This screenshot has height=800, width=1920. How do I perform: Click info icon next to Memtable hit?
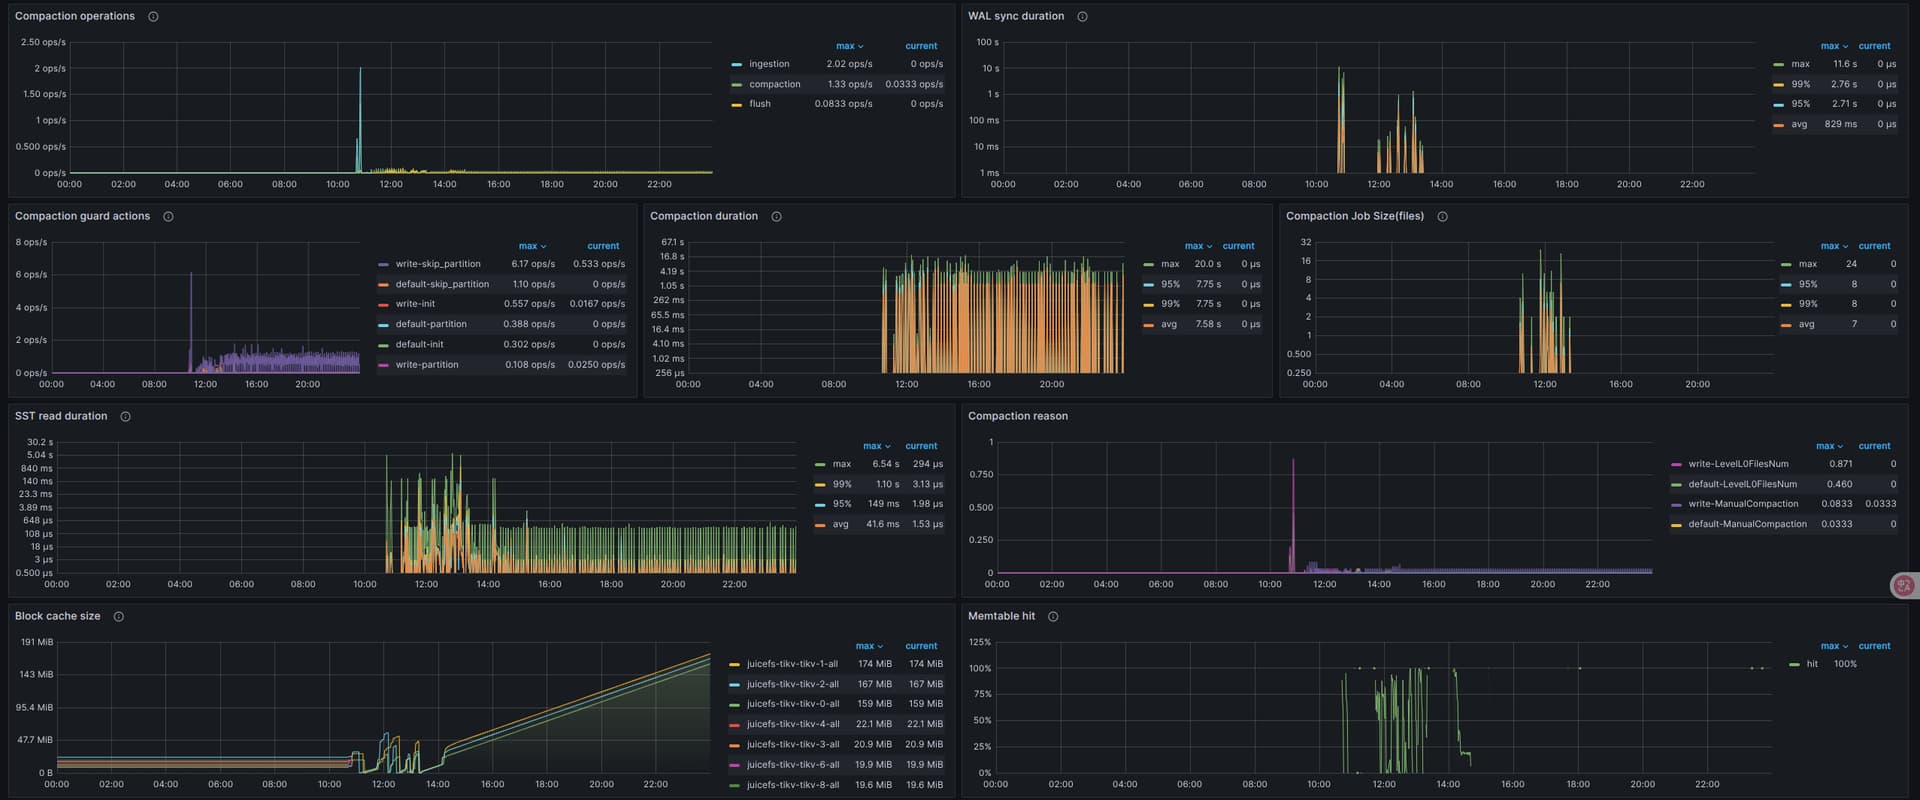tap(1053, 617)
